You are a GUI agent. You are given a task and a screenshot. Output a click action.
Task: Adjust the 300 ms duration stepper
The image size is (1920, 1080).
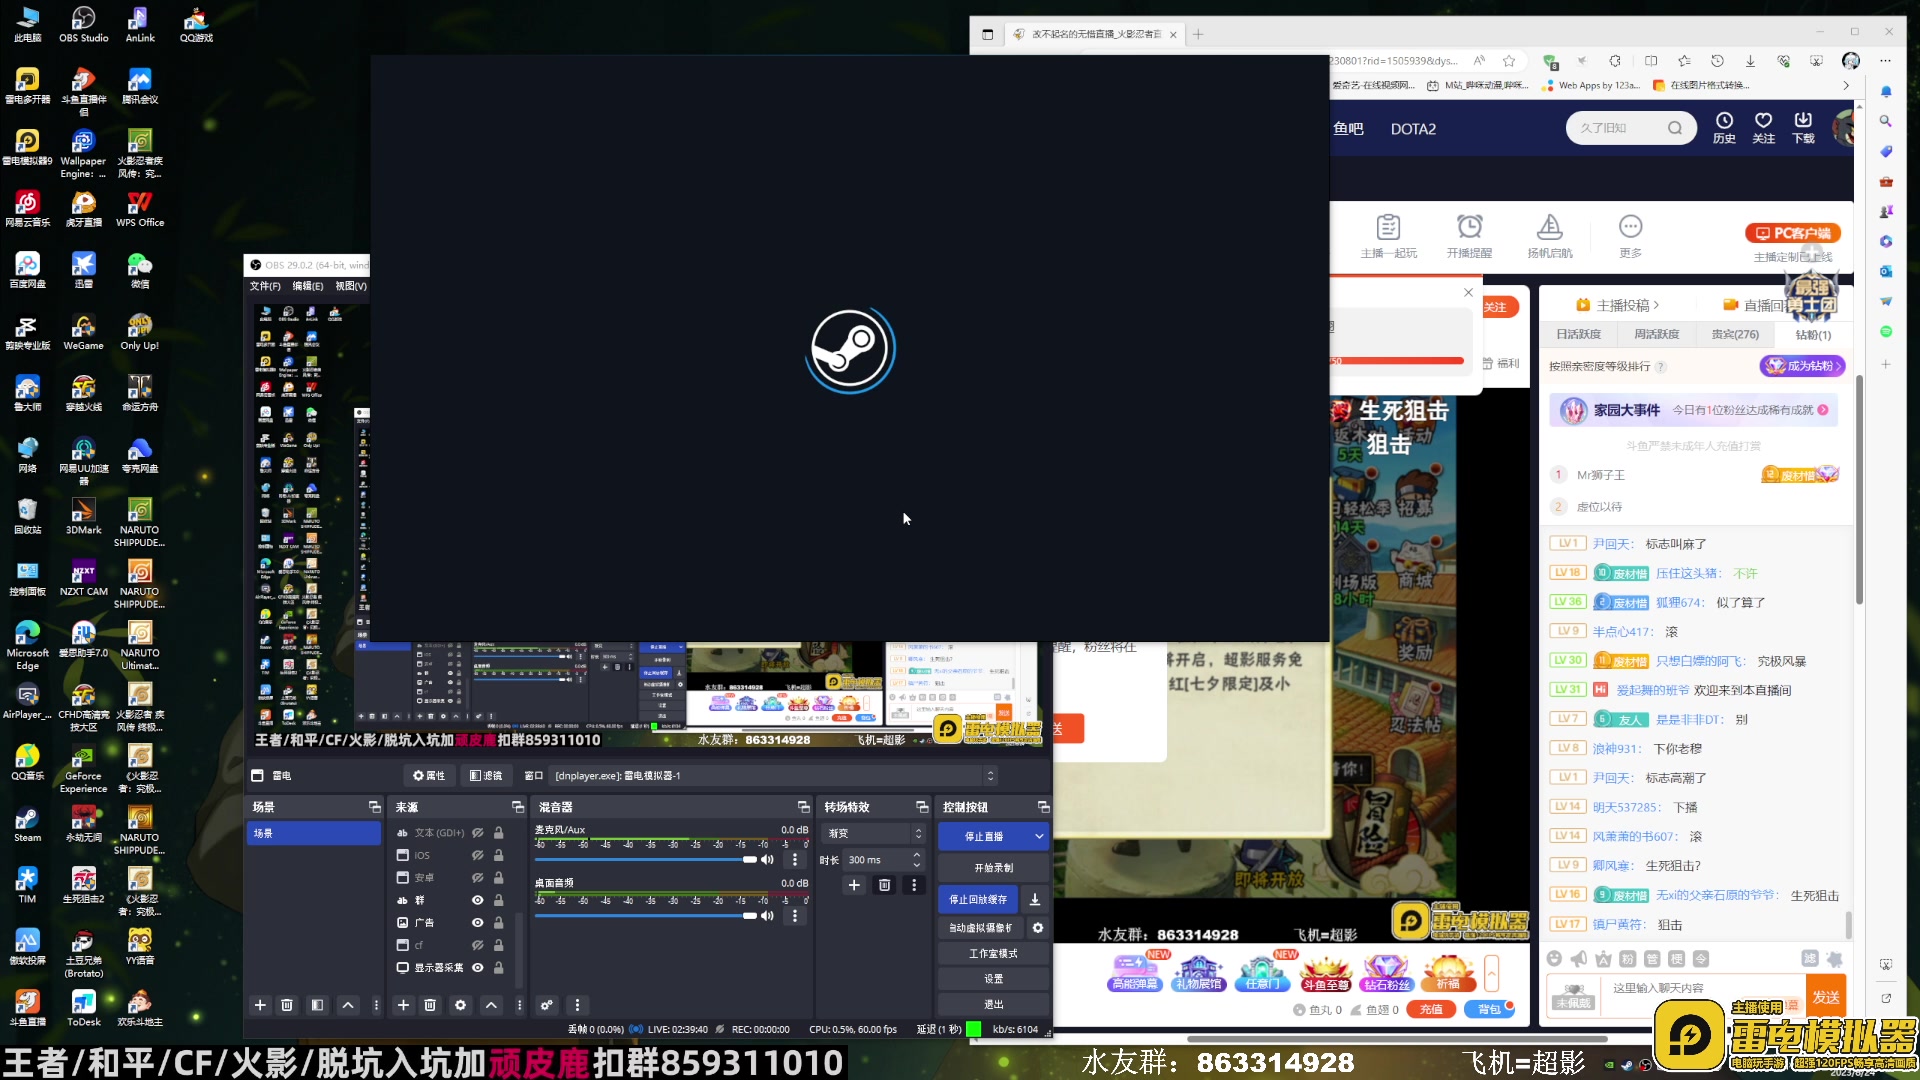tap(917, 860)
